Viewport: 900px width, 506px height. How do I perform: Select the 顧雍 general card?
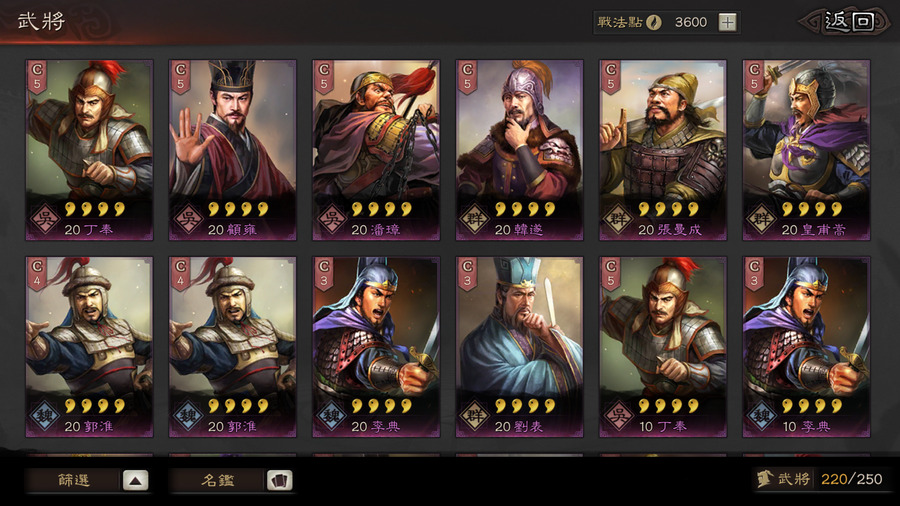click(232, 150)
